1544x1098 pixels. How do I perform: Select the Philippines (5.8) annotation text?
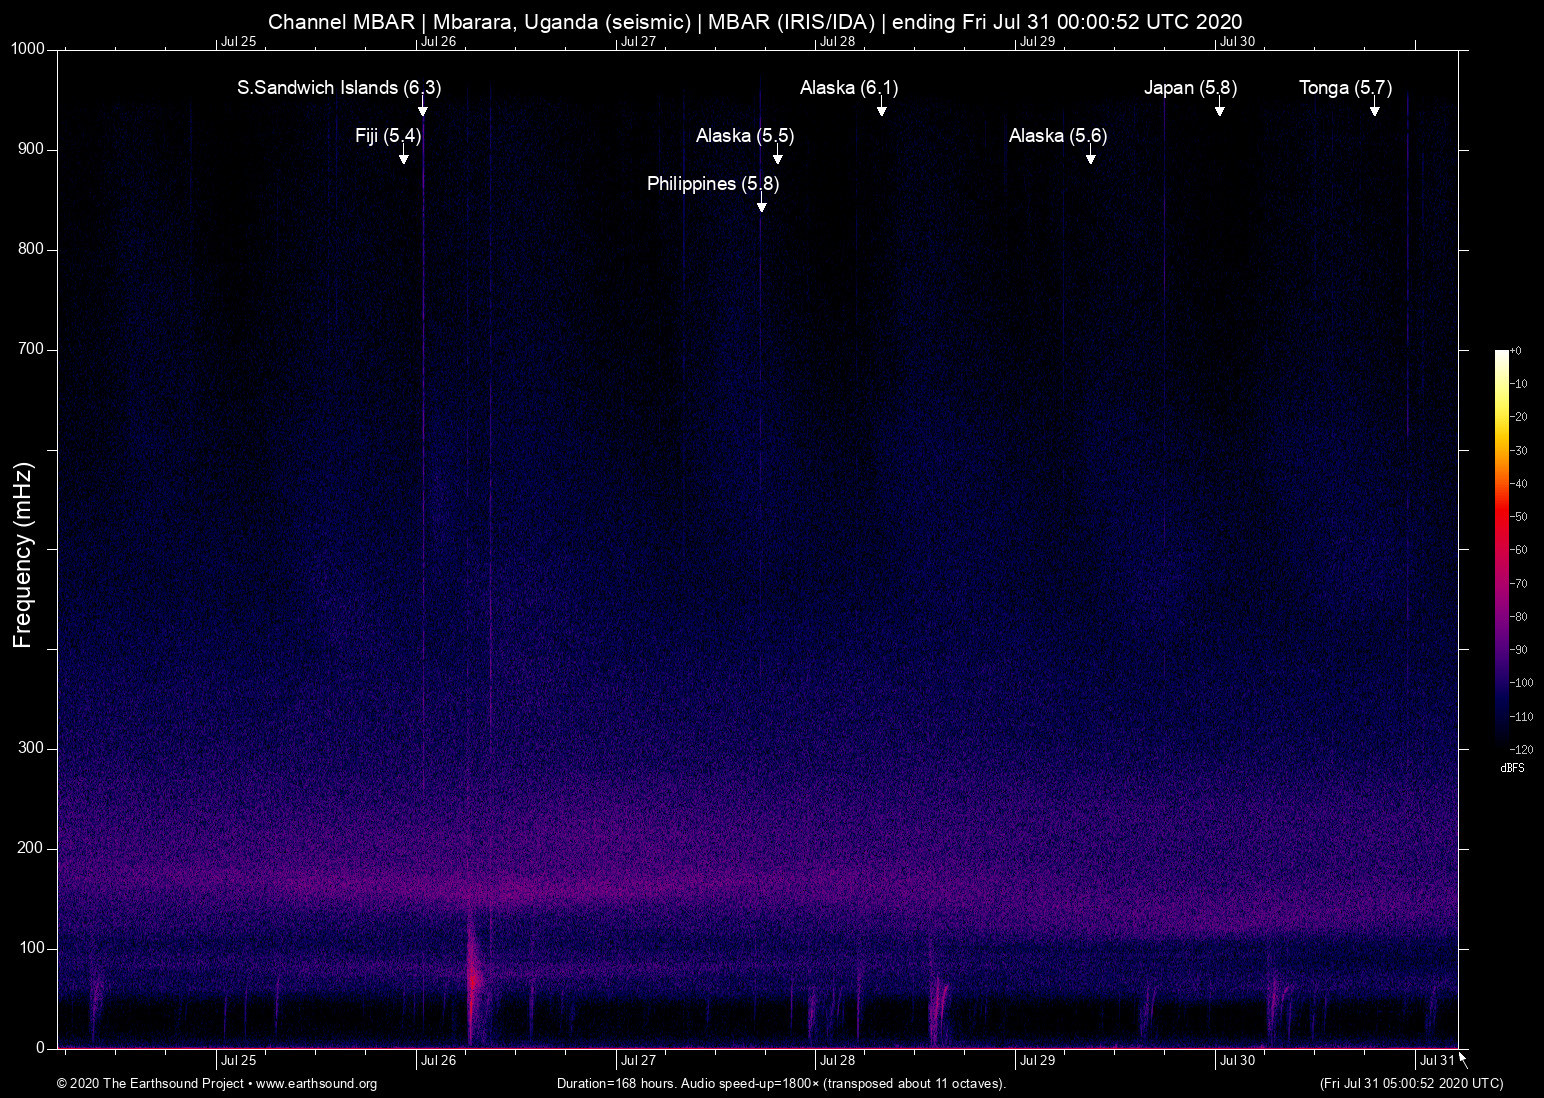point(712,184)
